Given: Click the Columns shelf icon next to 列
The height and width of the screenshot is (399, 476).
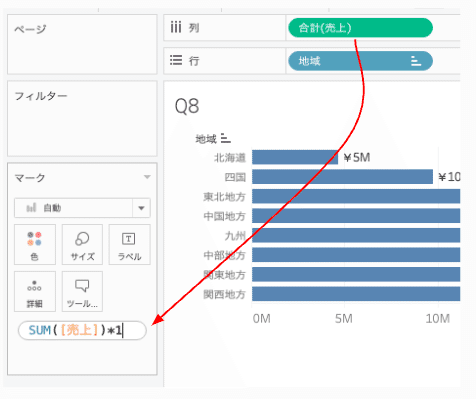Looking at the screenshot, I should [176, 27].
